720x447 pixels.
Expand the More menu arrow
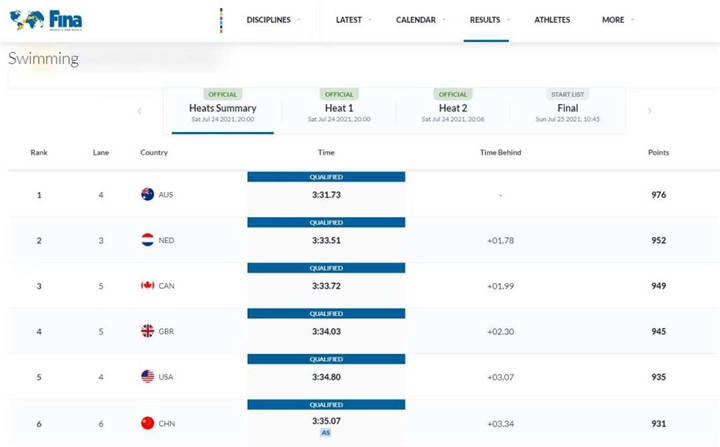click(632, 20)
